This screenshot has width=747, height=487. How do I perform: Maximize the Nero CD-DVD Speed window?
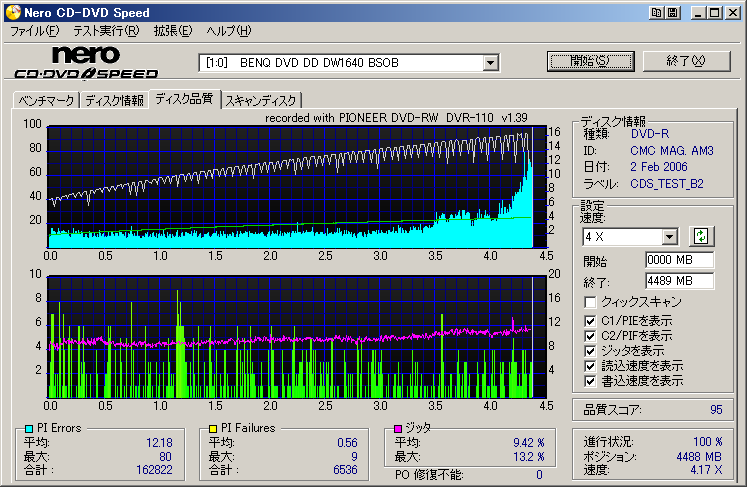(715, 13)
